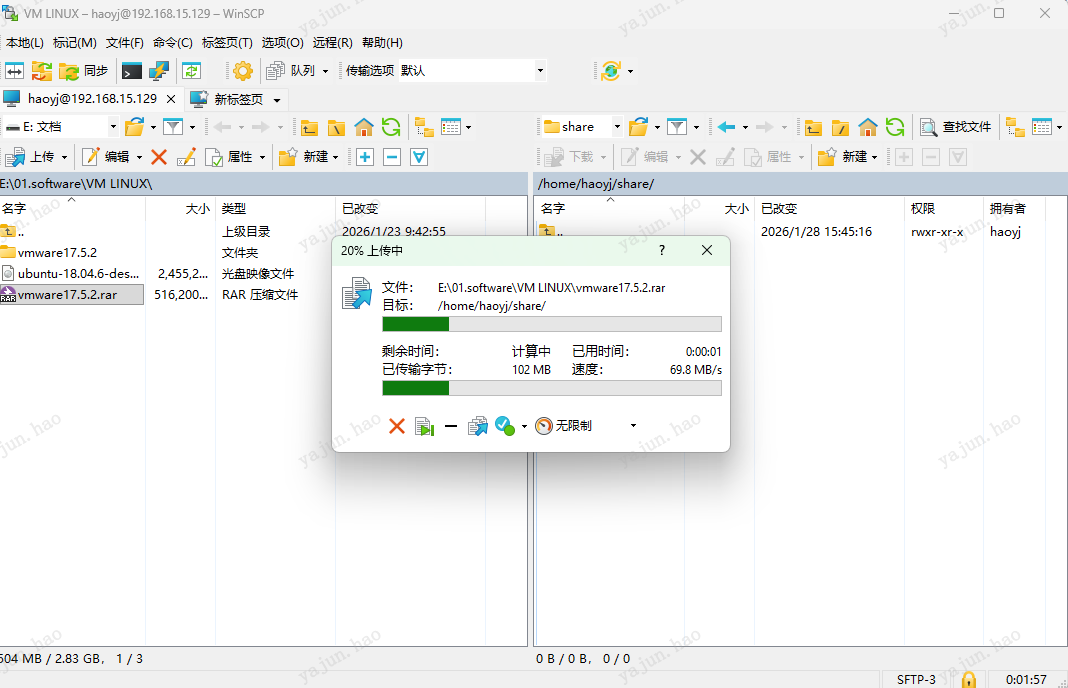Image resolution: width=1068 pixels, height=688 pixels.
Task: Go to local root directory icon
Action: tap(336, 127)
